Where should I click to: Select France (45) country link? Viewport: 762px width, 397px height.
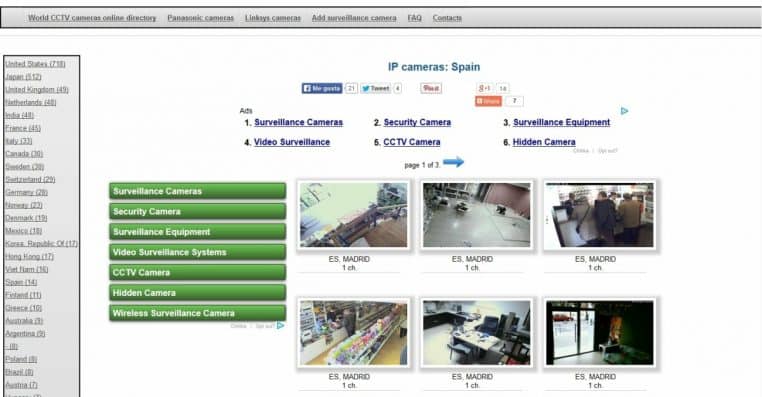[23, 128]
